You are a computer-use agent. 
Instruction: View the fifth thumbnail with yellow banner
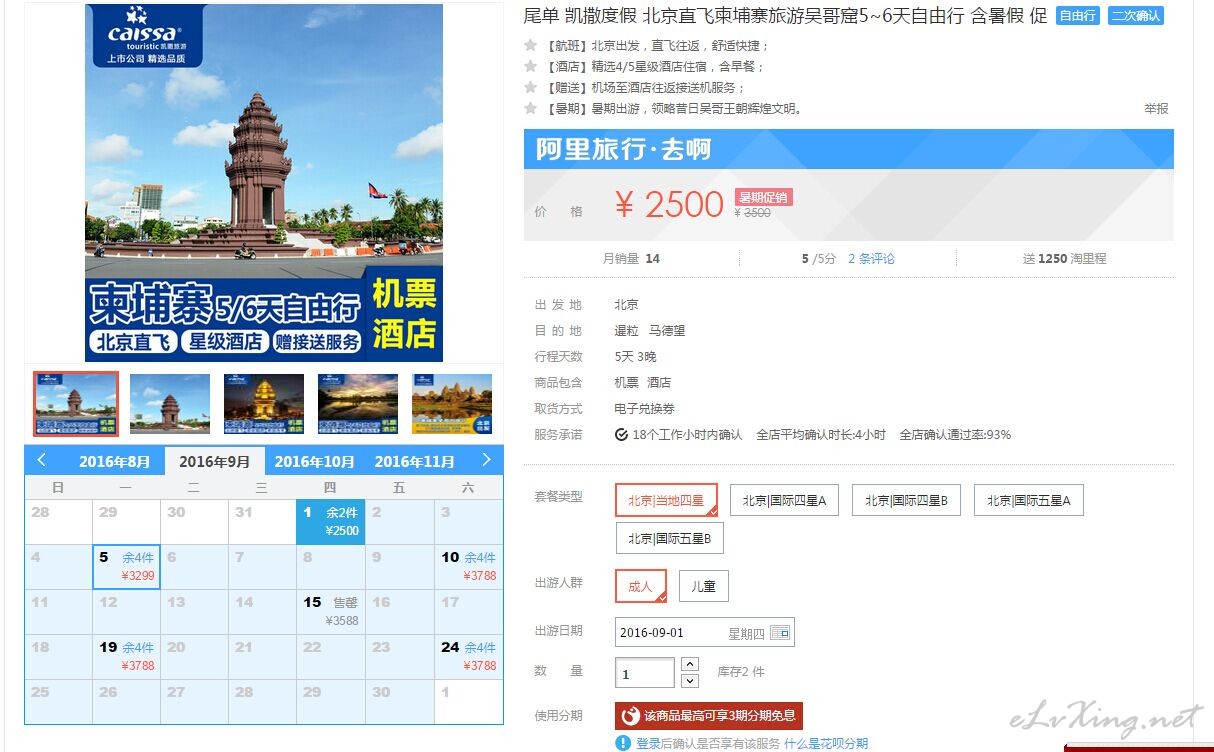452,404
